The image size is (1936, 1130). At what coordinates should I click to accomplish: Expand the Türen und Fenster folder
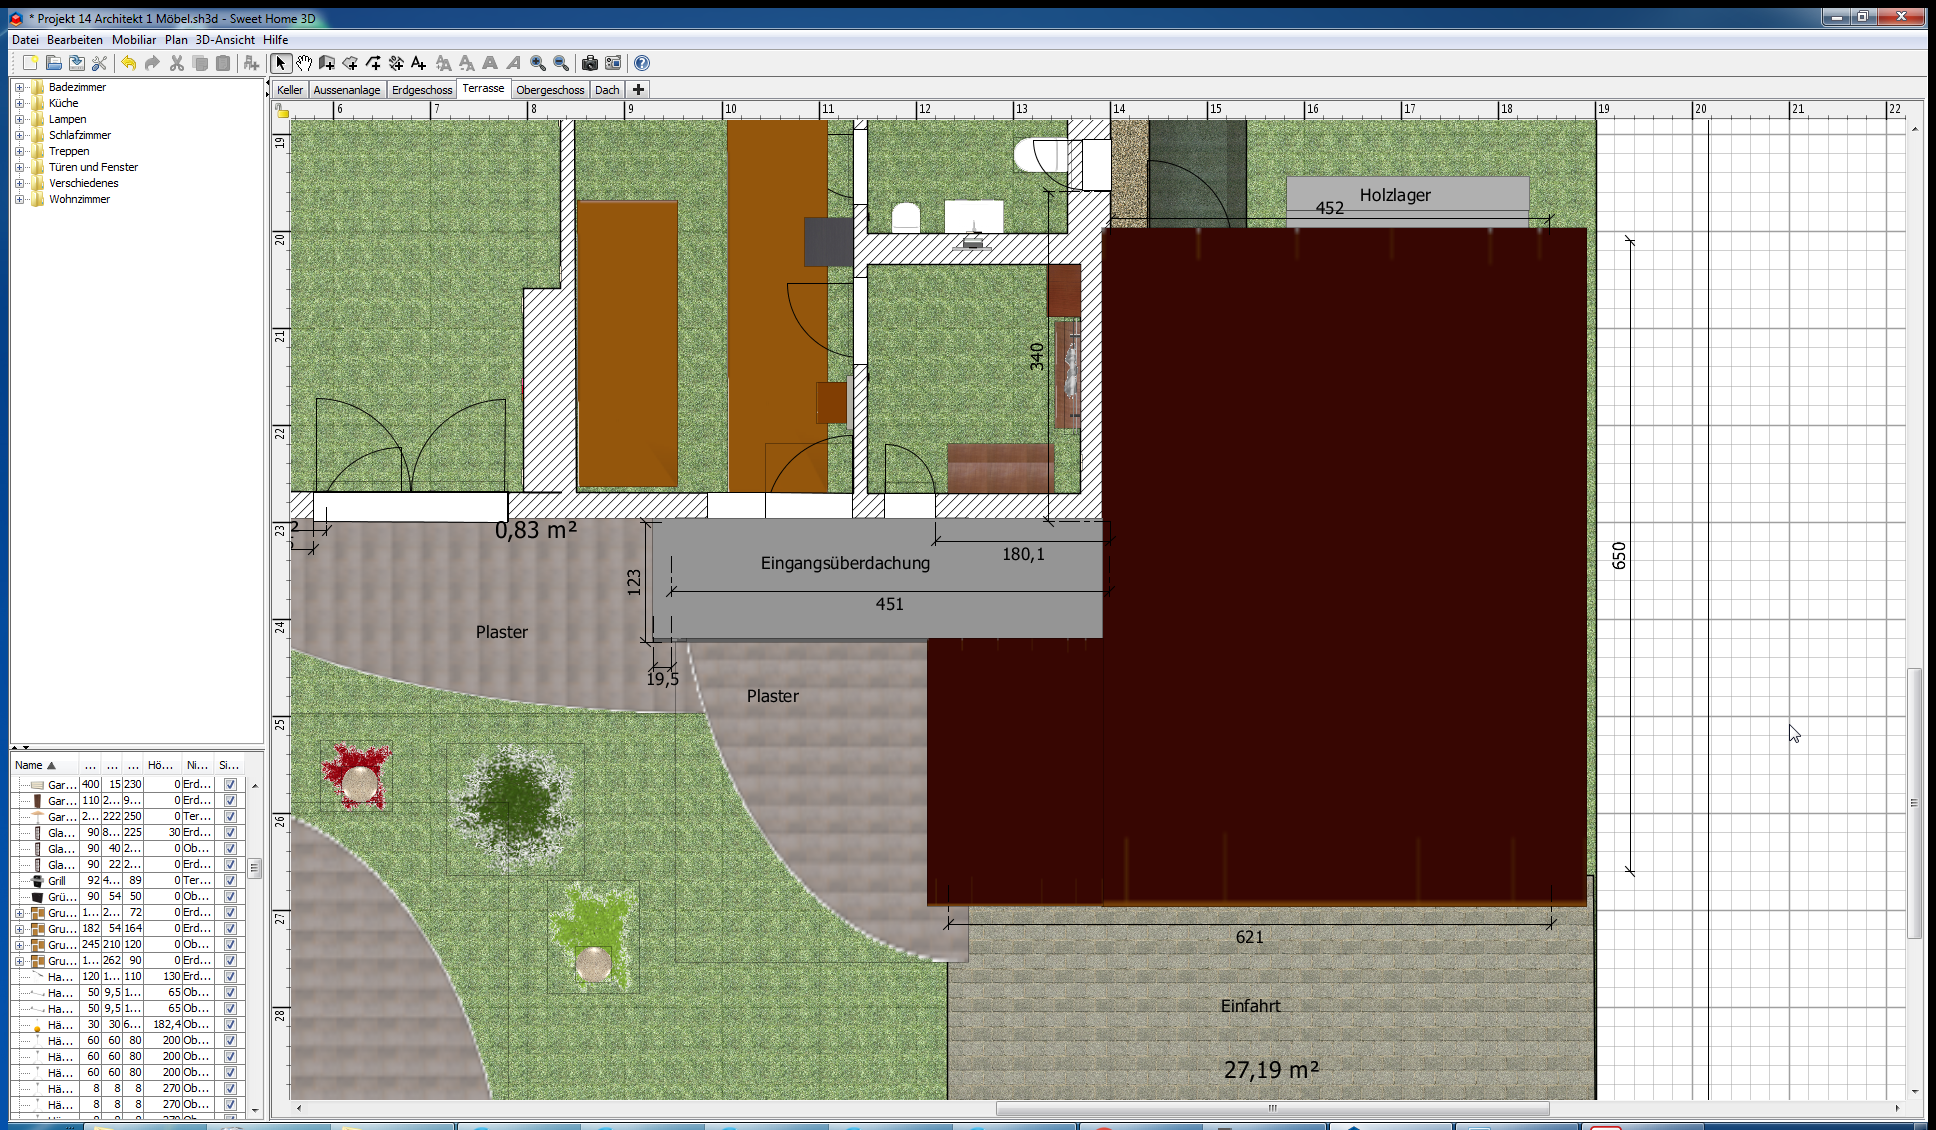(19, 167)
